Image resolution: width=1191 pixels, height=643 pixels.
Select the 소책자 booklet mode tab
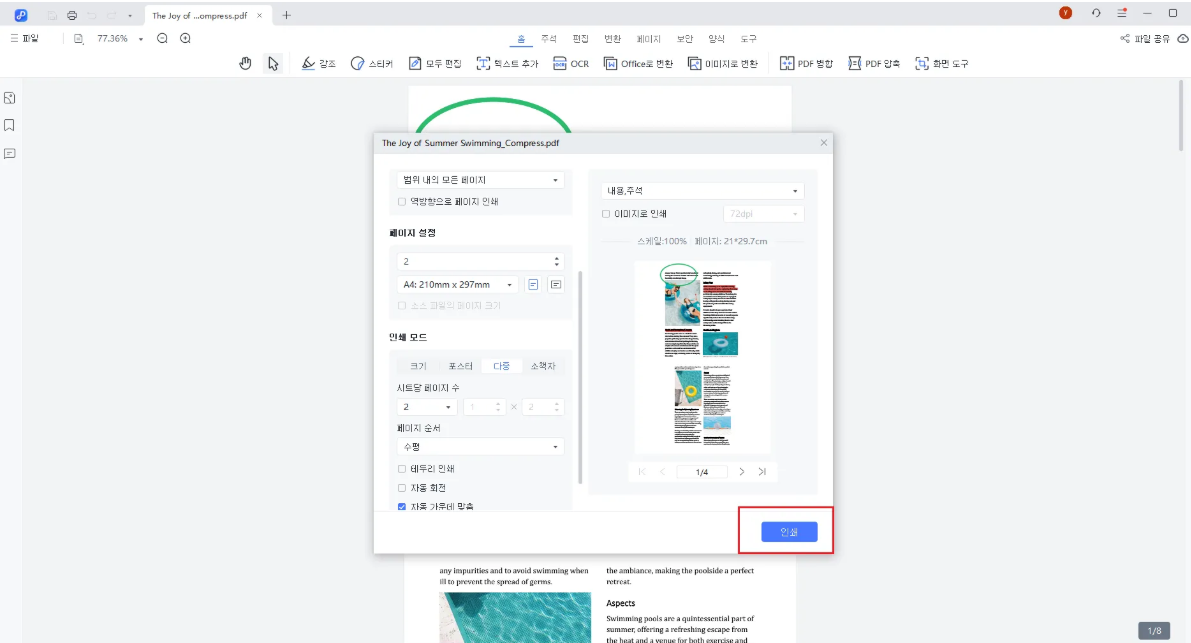[x=543, y=366]
